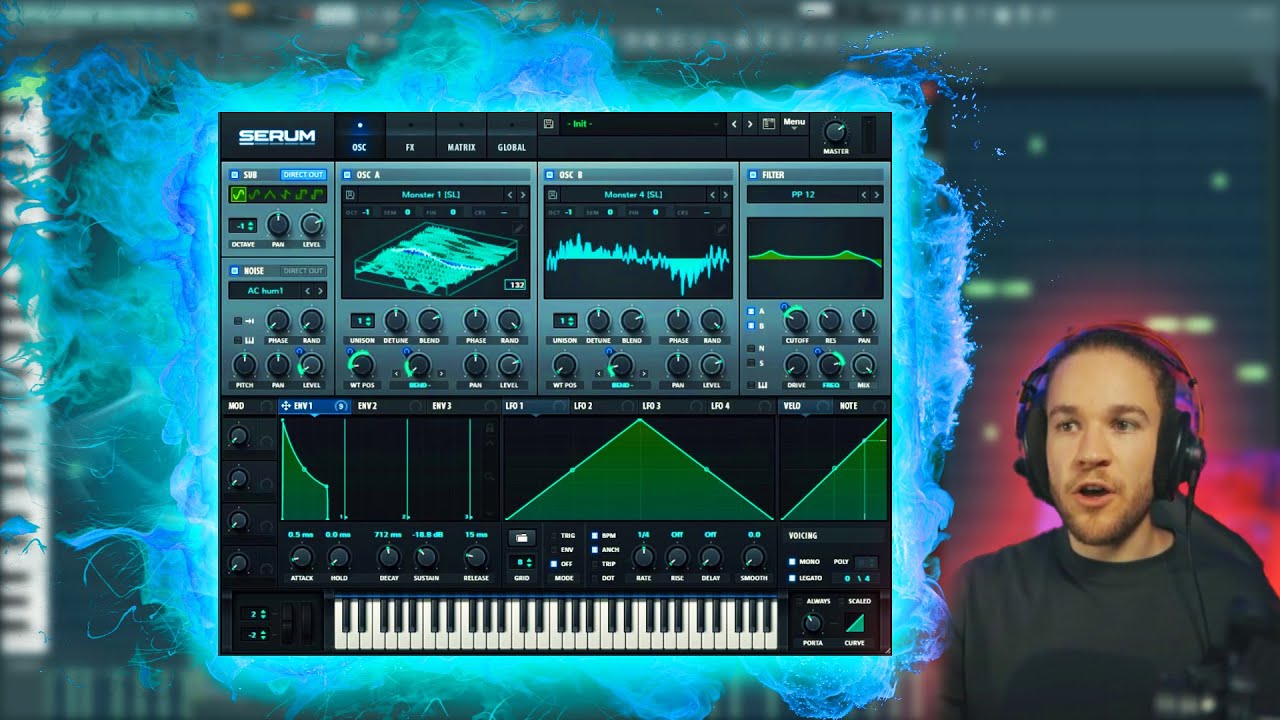Click the envelope Attack knob
1280x720 pixels.
[301, 558]
